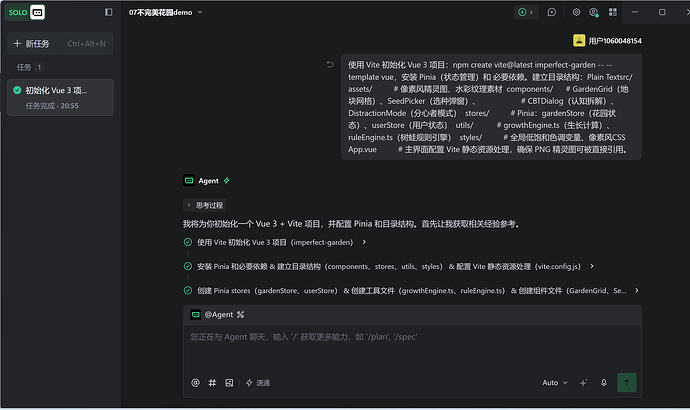This screenshot has width=690, height=410.
Task: Click the sparkle enhance prompt icon
Action: (583, 383)
